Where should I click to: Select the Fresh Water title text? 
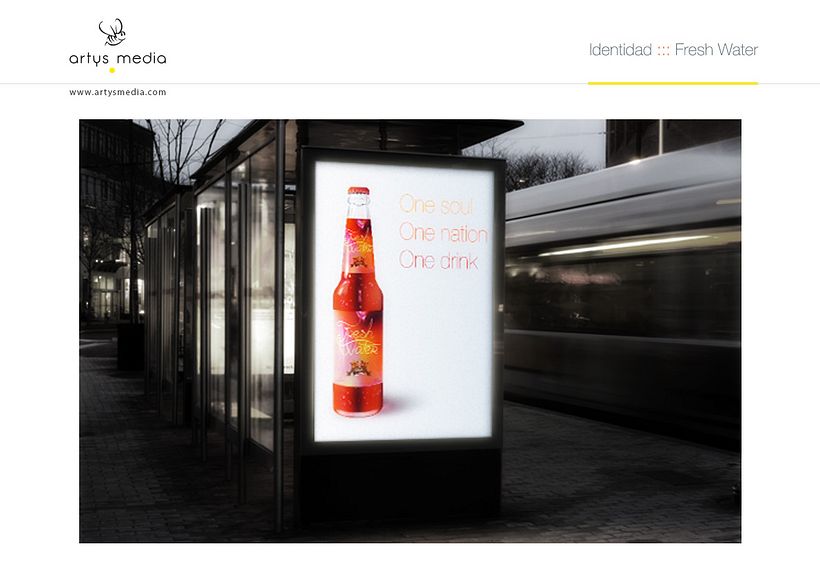[716, 50]
